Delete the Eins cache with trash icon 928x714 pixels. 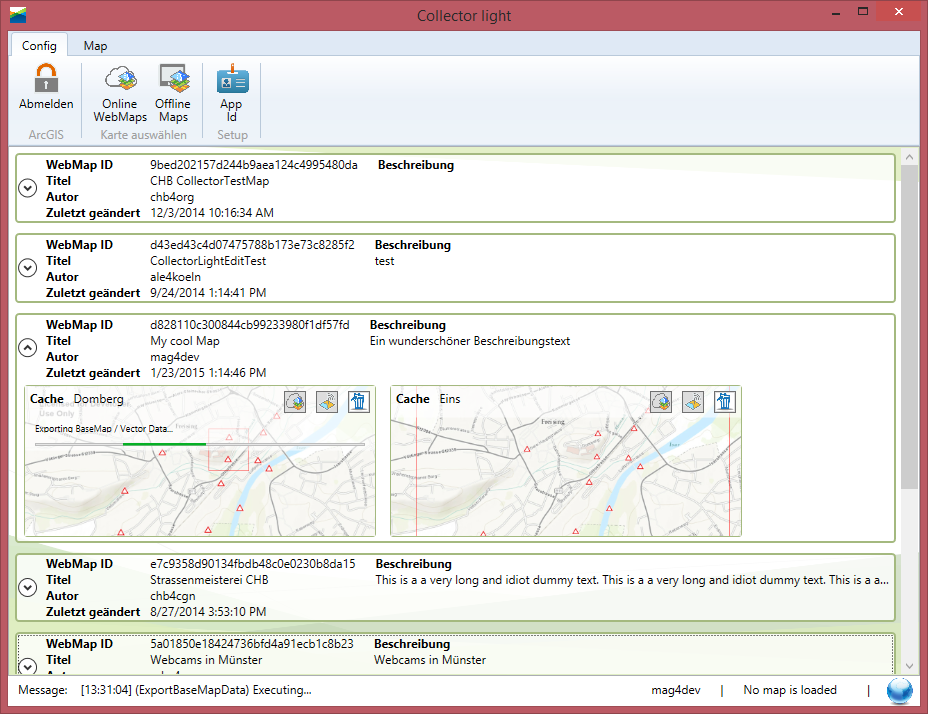724,402
